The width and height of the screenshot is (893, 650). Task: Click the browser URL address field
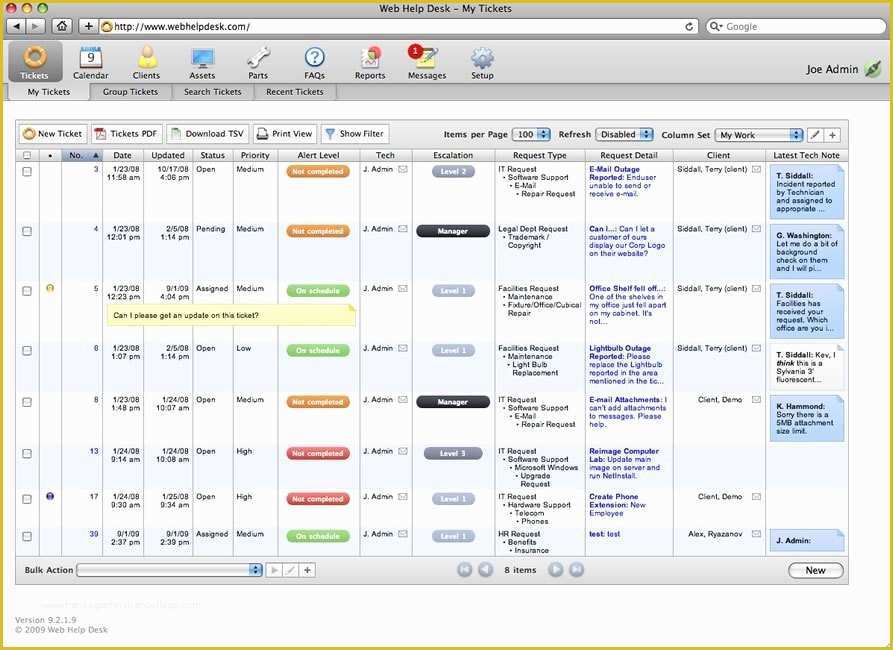click(x=399, y=26)
